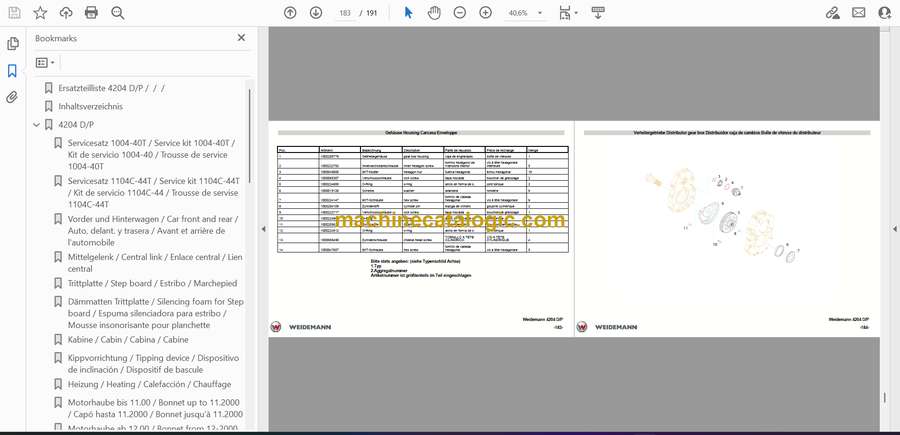The image size is (900, 435).
Task: Close the Bookmarks panel
Action: (241, 38)
